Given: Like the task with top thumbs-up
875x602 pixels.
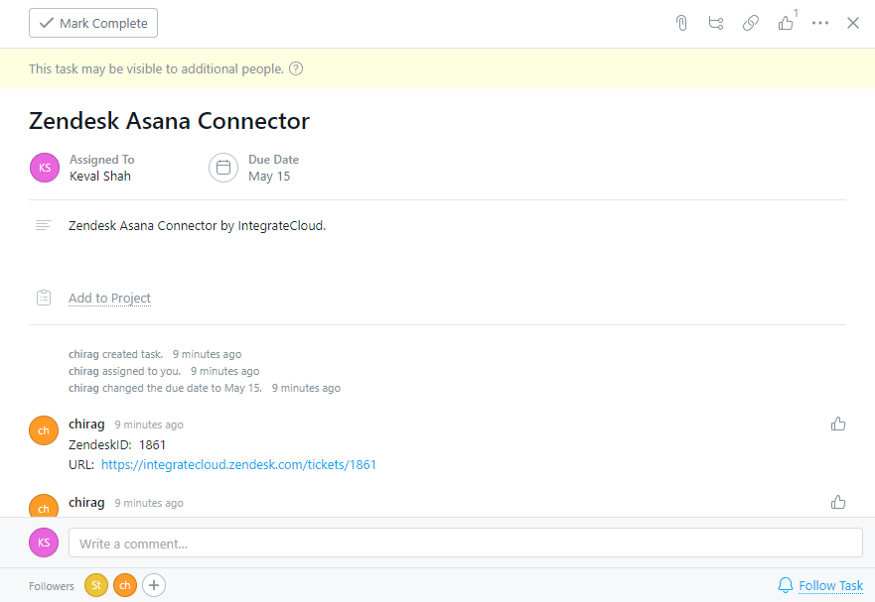Looking at the screenshot, I should (x=785, y=23).
